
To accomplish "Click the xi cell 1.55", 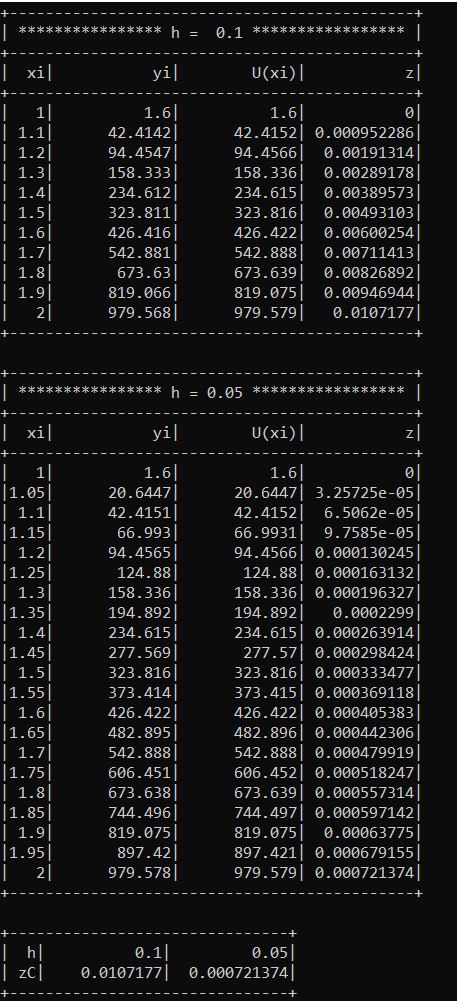I will click(26, 693).
